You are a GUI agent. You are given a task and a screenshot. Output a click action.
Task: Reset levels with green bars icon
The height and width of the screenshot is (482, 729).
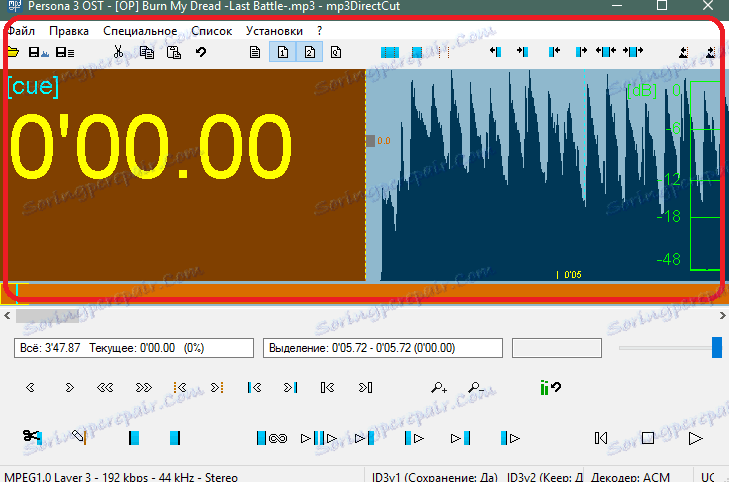point(550,387)
